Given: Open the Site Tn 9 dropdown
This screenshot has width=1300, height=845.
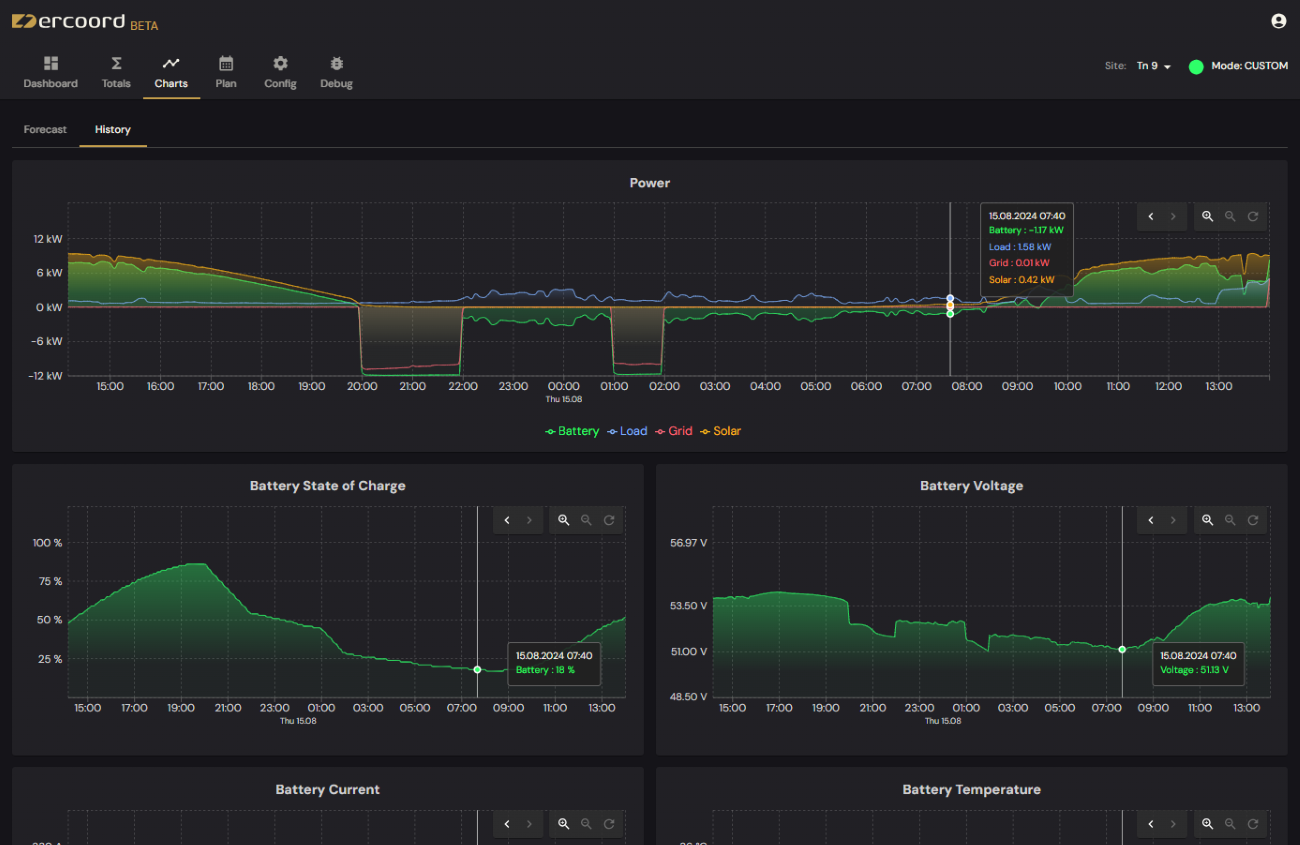Looking at the screenshot, I should tap(1152, 65).
